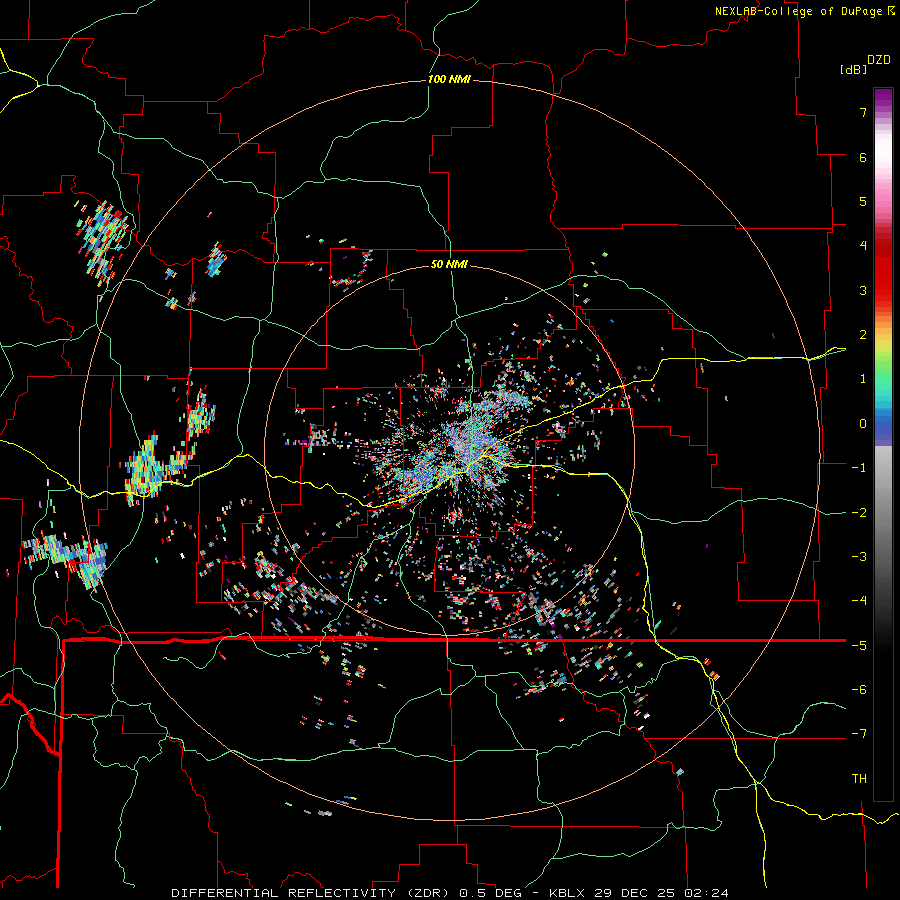Screen dimensions: 900x900
Task: Click the TH threshold label on legend
Action: point(859,779)
